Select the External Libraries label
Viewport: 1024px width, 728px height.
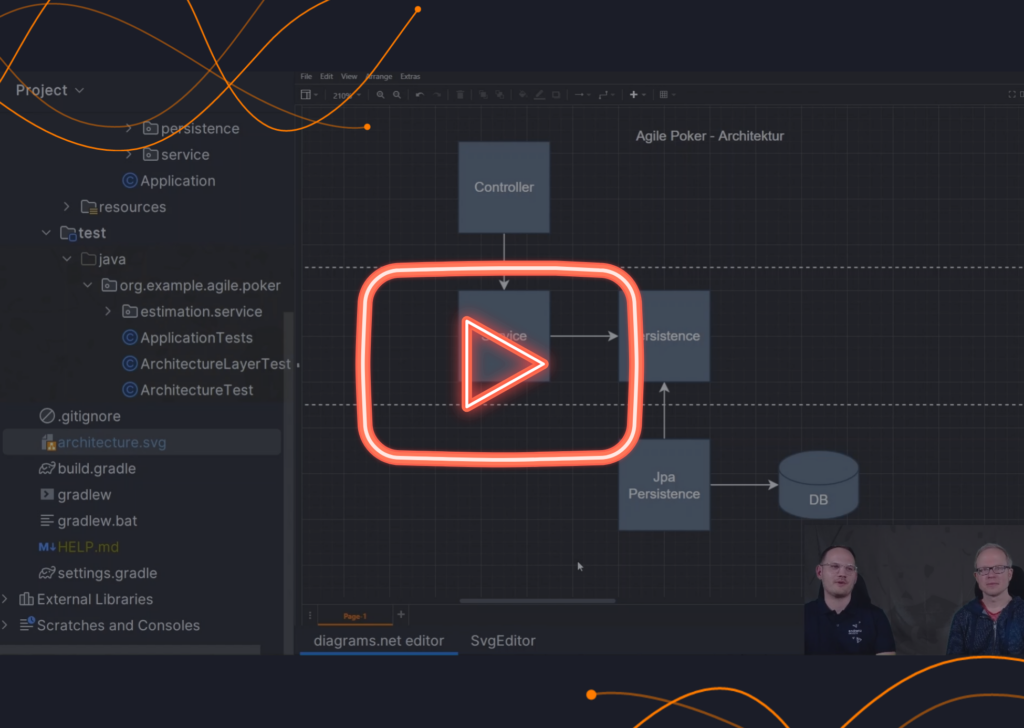coord(95,599)
